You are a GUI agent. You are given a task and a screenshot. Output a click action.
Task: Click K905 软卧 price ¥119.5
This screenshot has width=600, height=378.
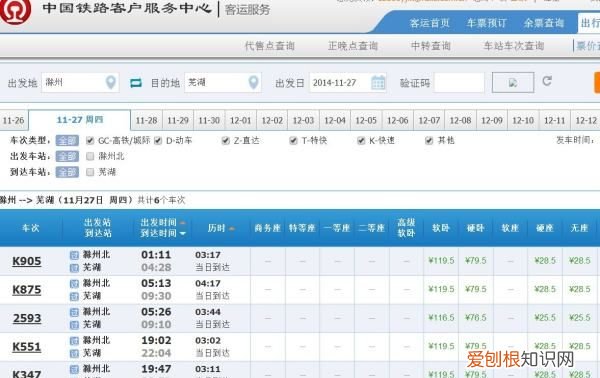pos(441,261)
